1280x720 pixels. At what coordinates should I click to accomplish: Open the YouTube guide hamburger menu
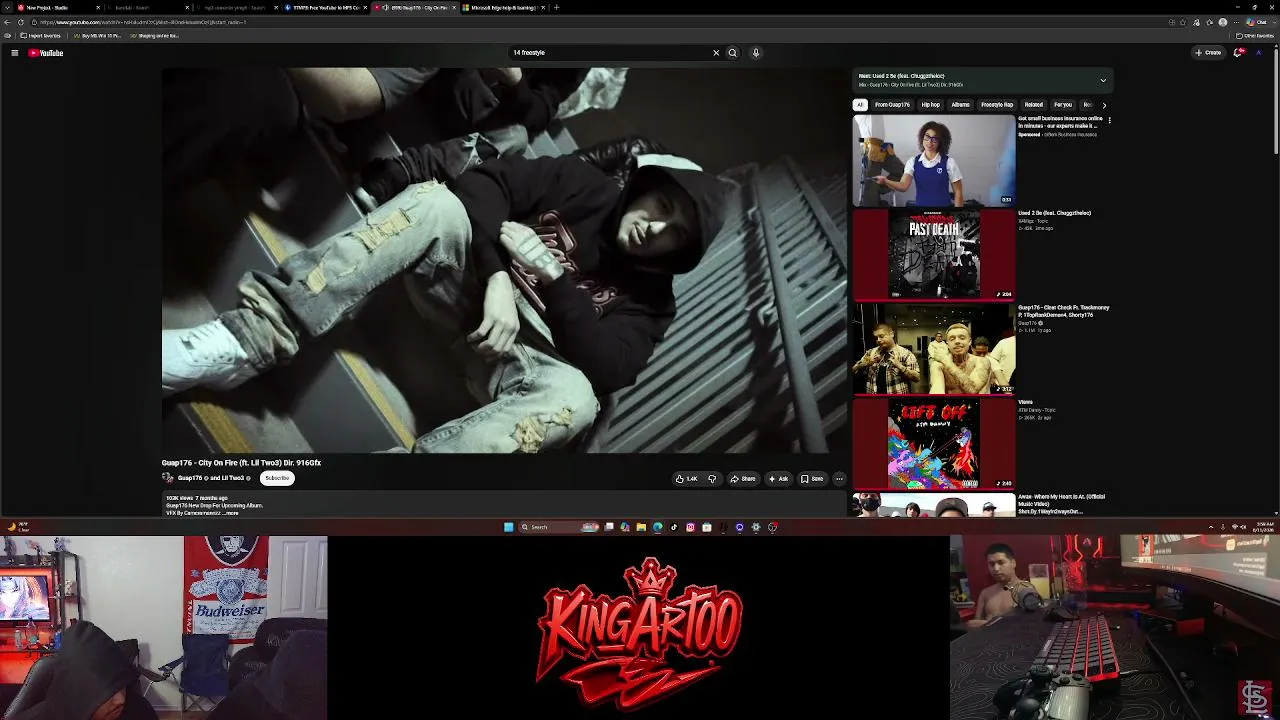click(14, 53)
